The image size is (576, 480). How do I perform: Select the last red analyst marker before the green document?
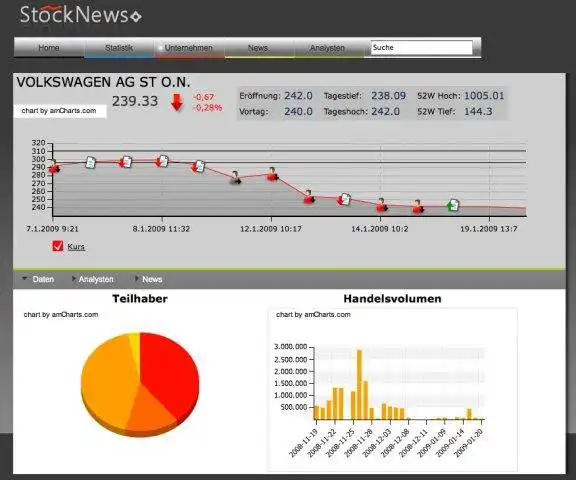[418, 206]
